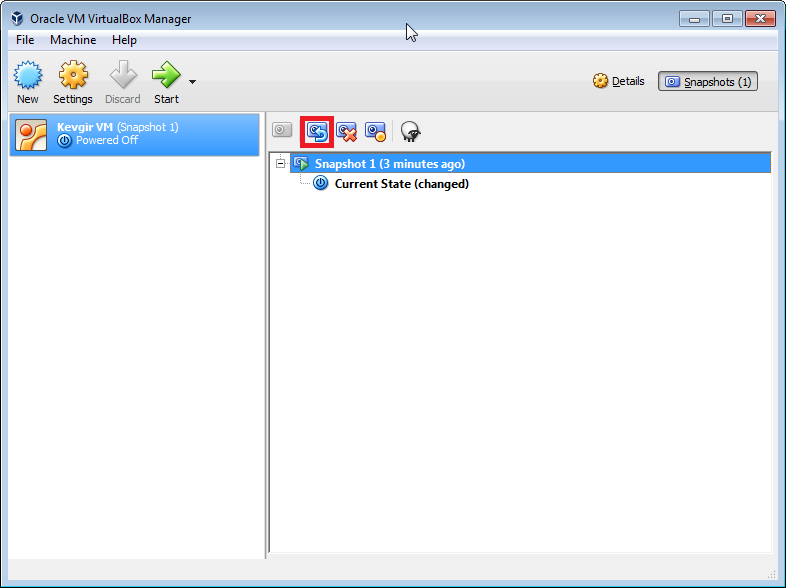Click the Start green arrow icon
Image resolution: width=786 pixels, height=588 pixels.
click(x=166, y=75)
